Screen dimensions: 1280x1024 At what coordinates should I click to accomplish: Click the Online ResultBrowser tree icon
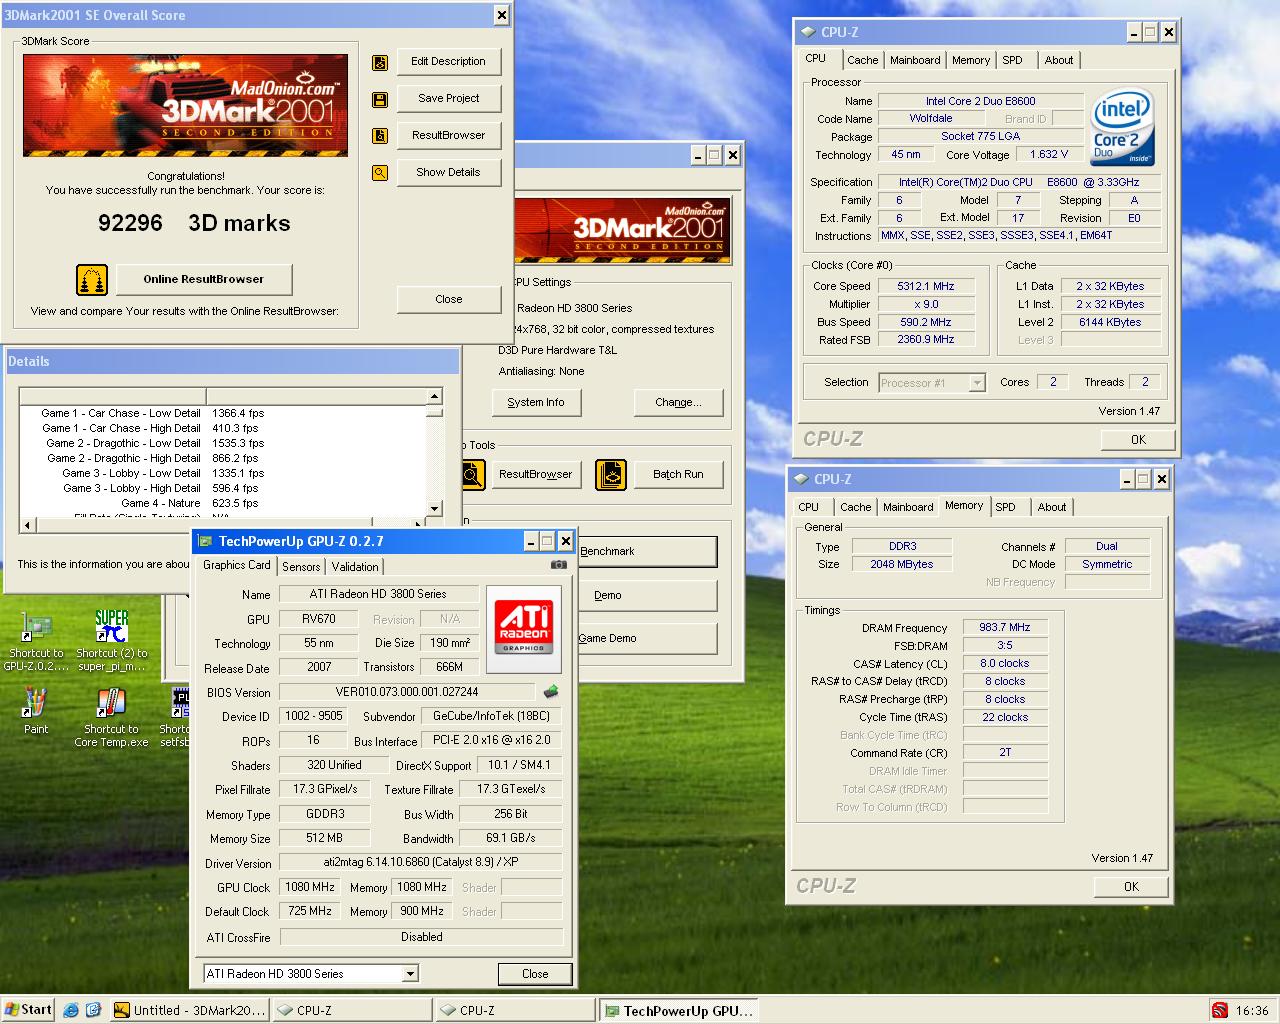coord(92,279)
